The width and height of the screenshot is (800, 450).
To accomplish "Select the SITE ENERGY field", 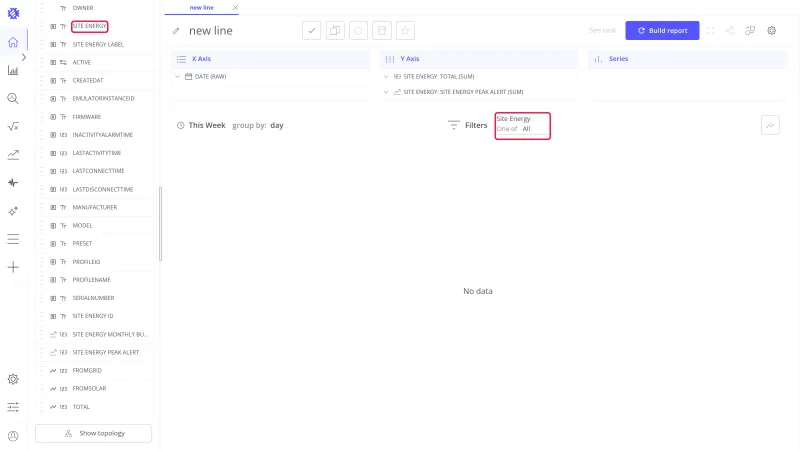I will point(89,26).
